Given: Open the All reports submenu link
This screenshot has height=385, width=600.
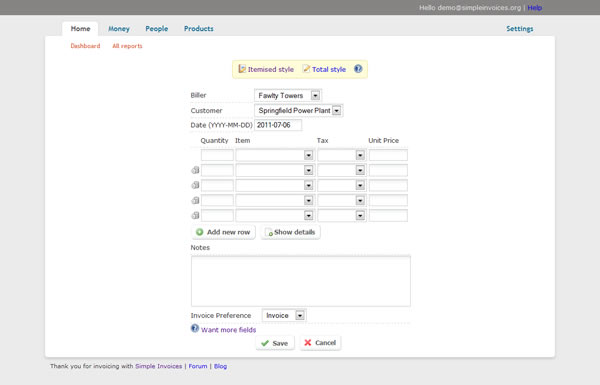Looking at the screenshot, I should click(127, 46).
